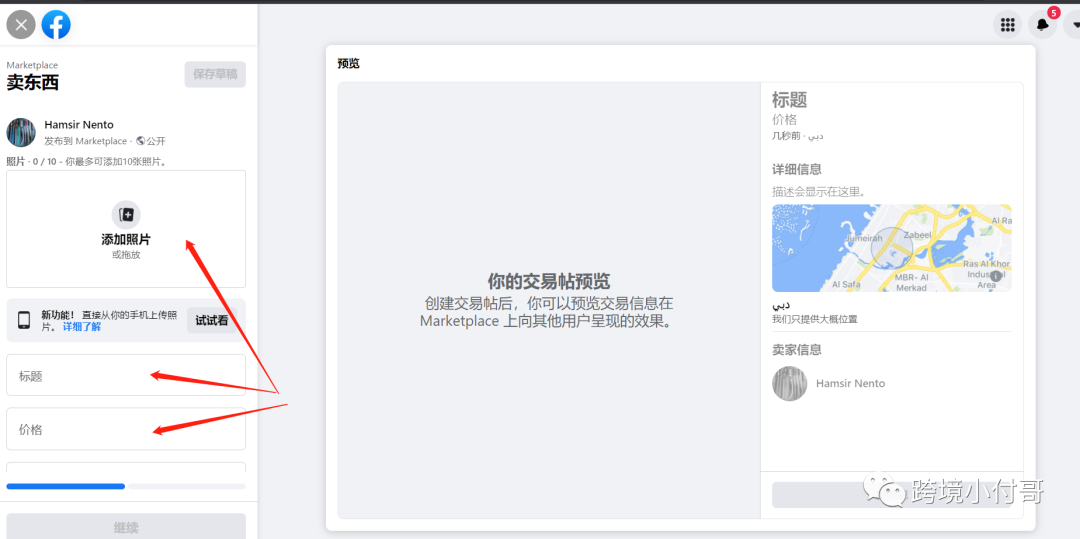The height and width of the screenshot is (539, 1080).
Task: Click the 试试看 button
Action: coord(211,320)
